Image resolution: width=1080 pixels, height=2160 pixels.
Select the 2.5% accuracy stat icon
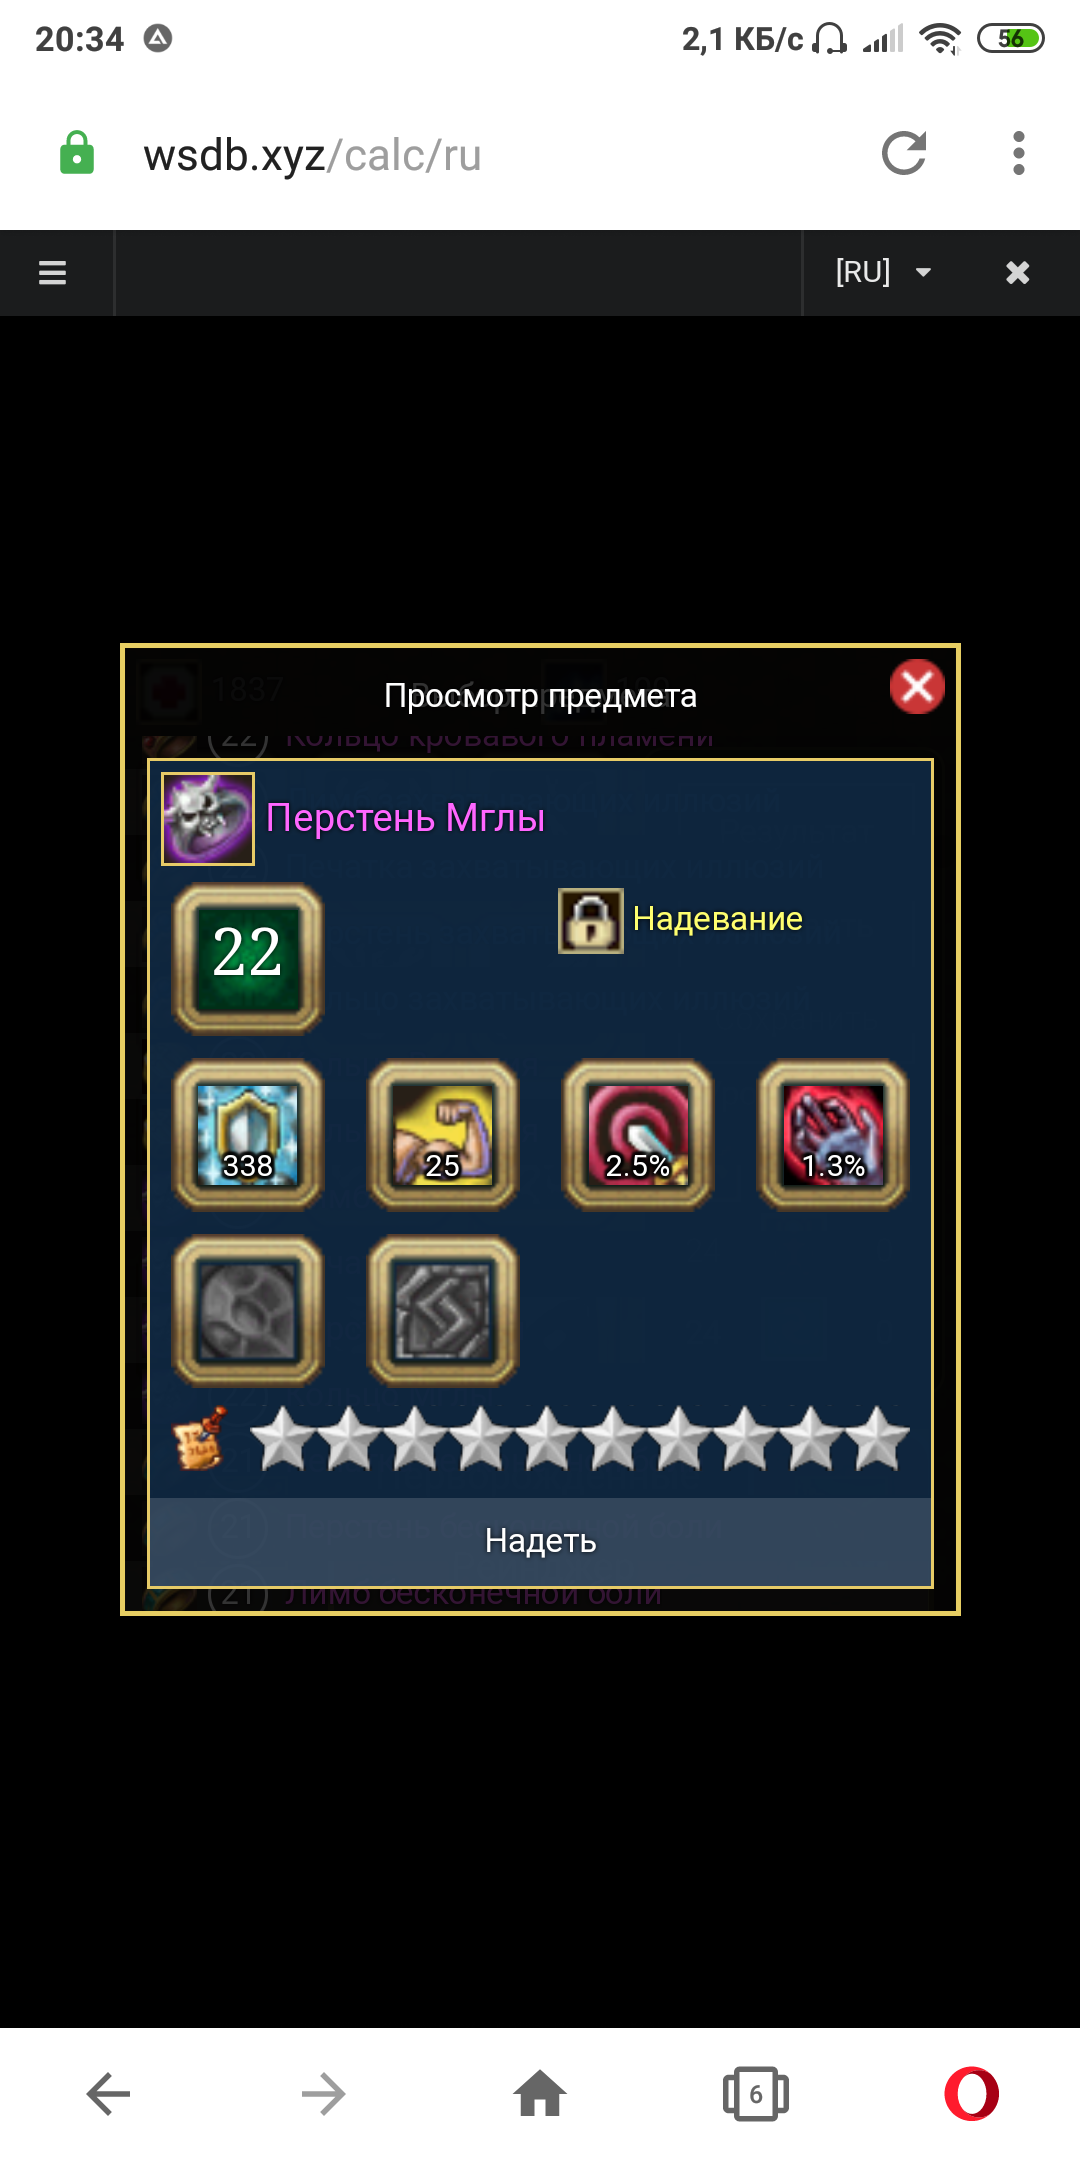[638, 1135]
